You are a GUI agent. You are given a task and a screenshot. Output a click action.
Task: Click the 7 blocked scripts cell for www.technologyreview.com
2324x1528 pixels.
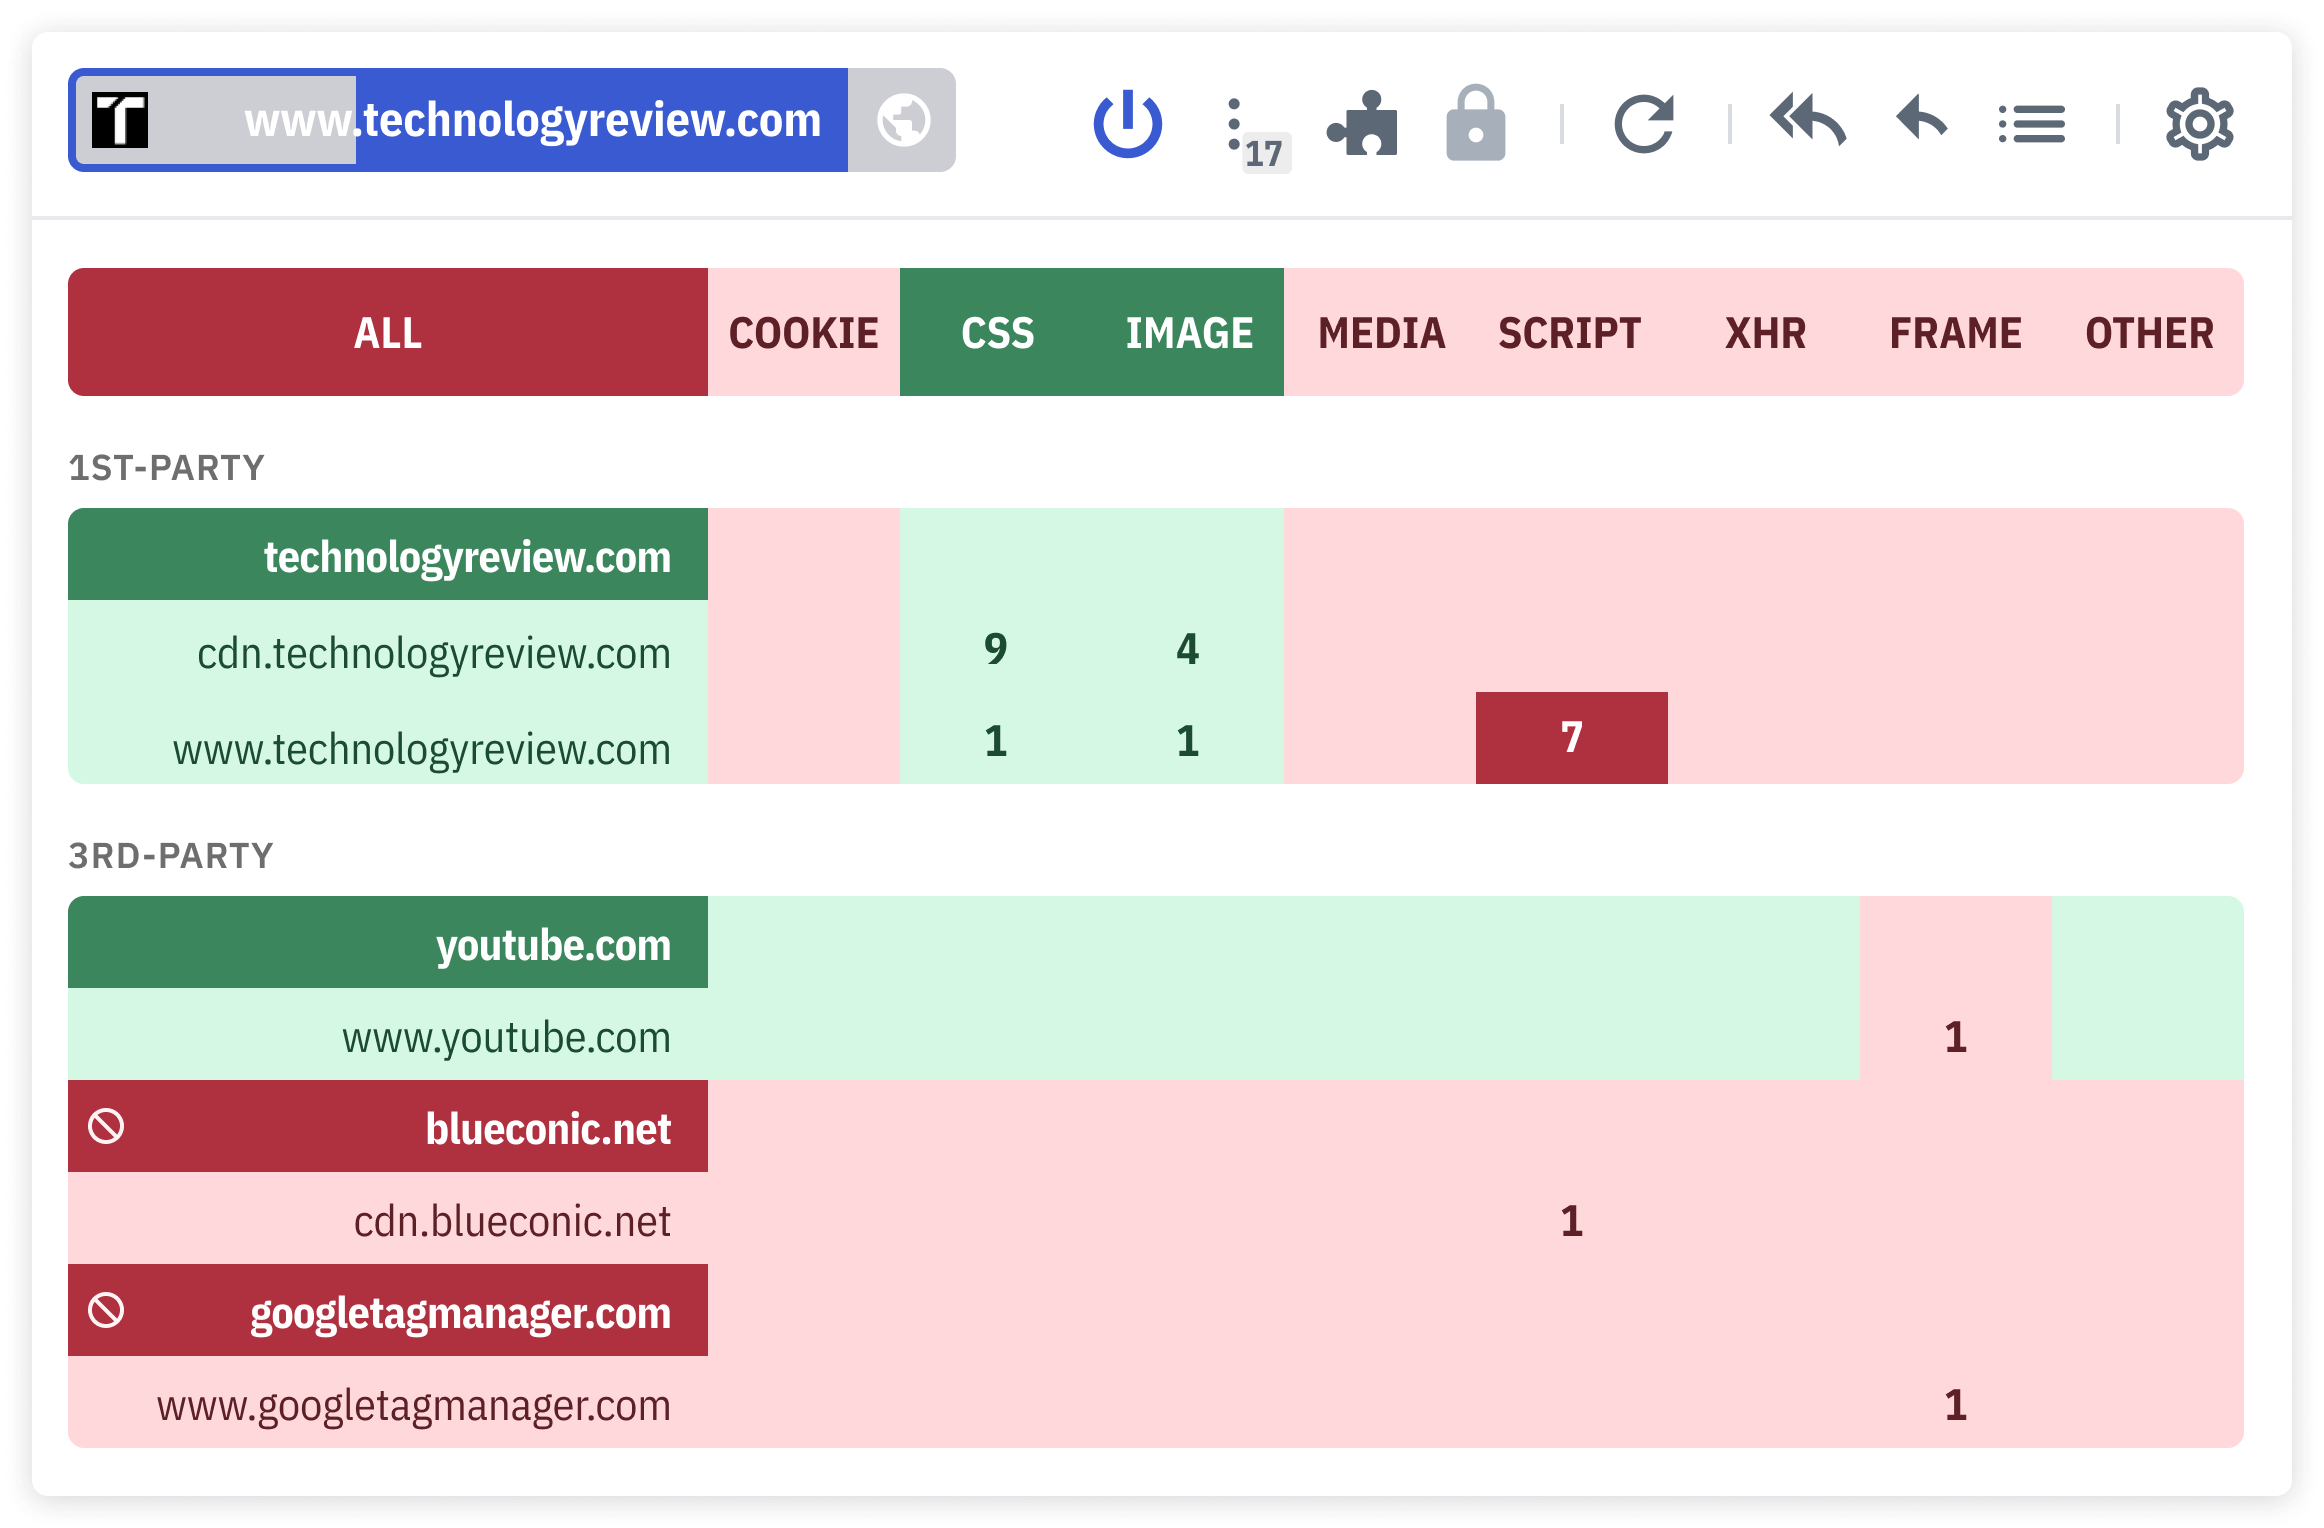point(1570,738)
